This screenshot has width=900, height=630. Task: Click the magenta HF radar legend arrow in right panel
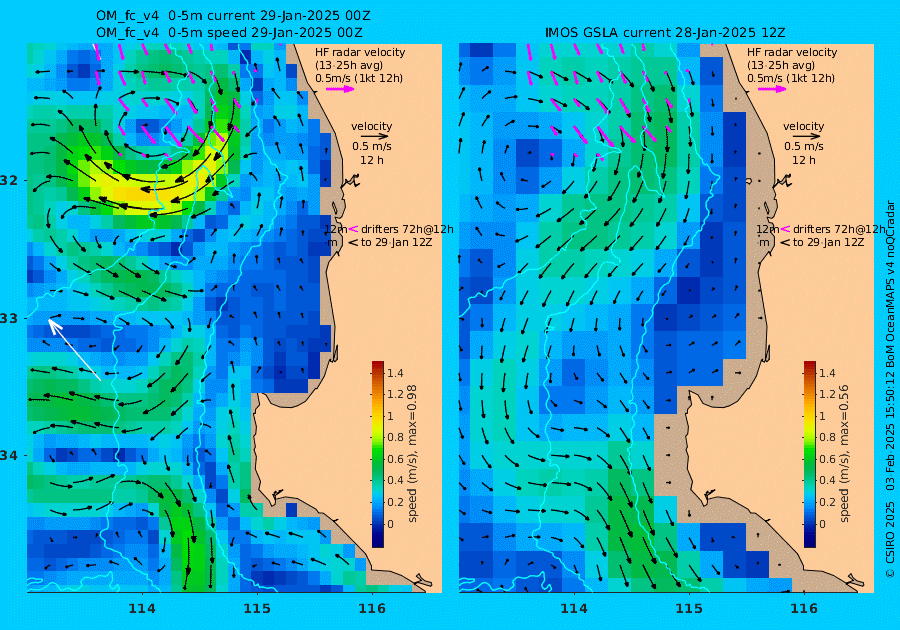[772, 89]
